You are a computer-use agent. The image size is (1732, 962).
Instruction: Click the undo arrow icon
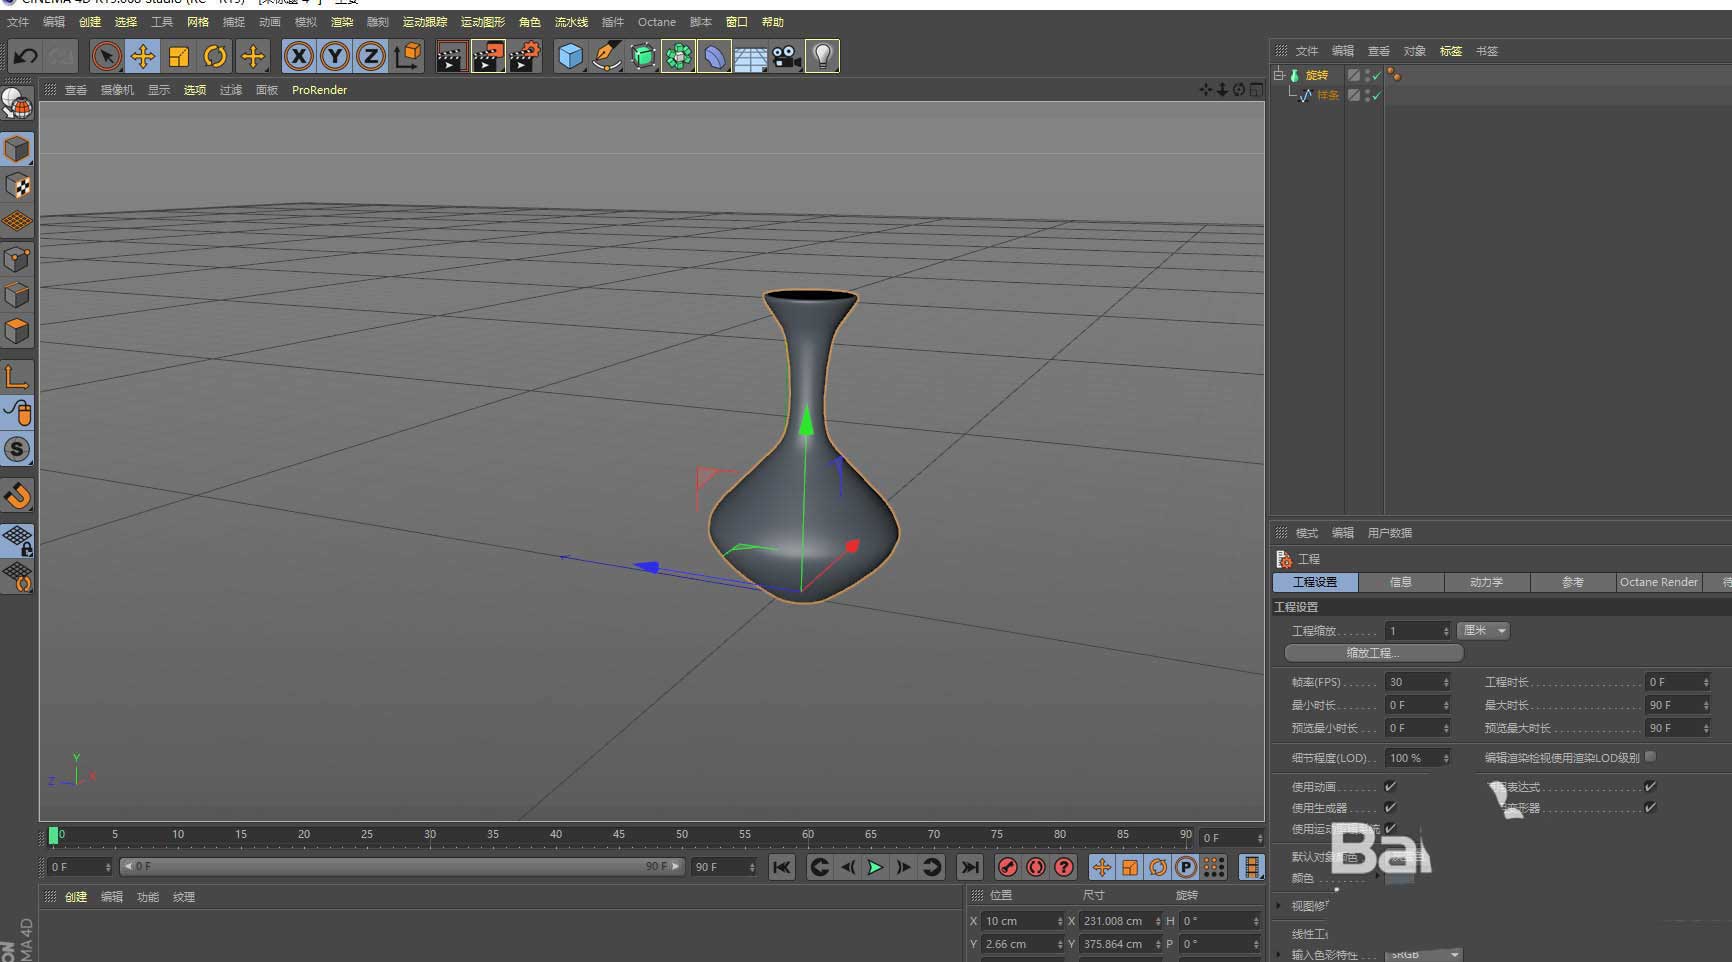(25, 57)
